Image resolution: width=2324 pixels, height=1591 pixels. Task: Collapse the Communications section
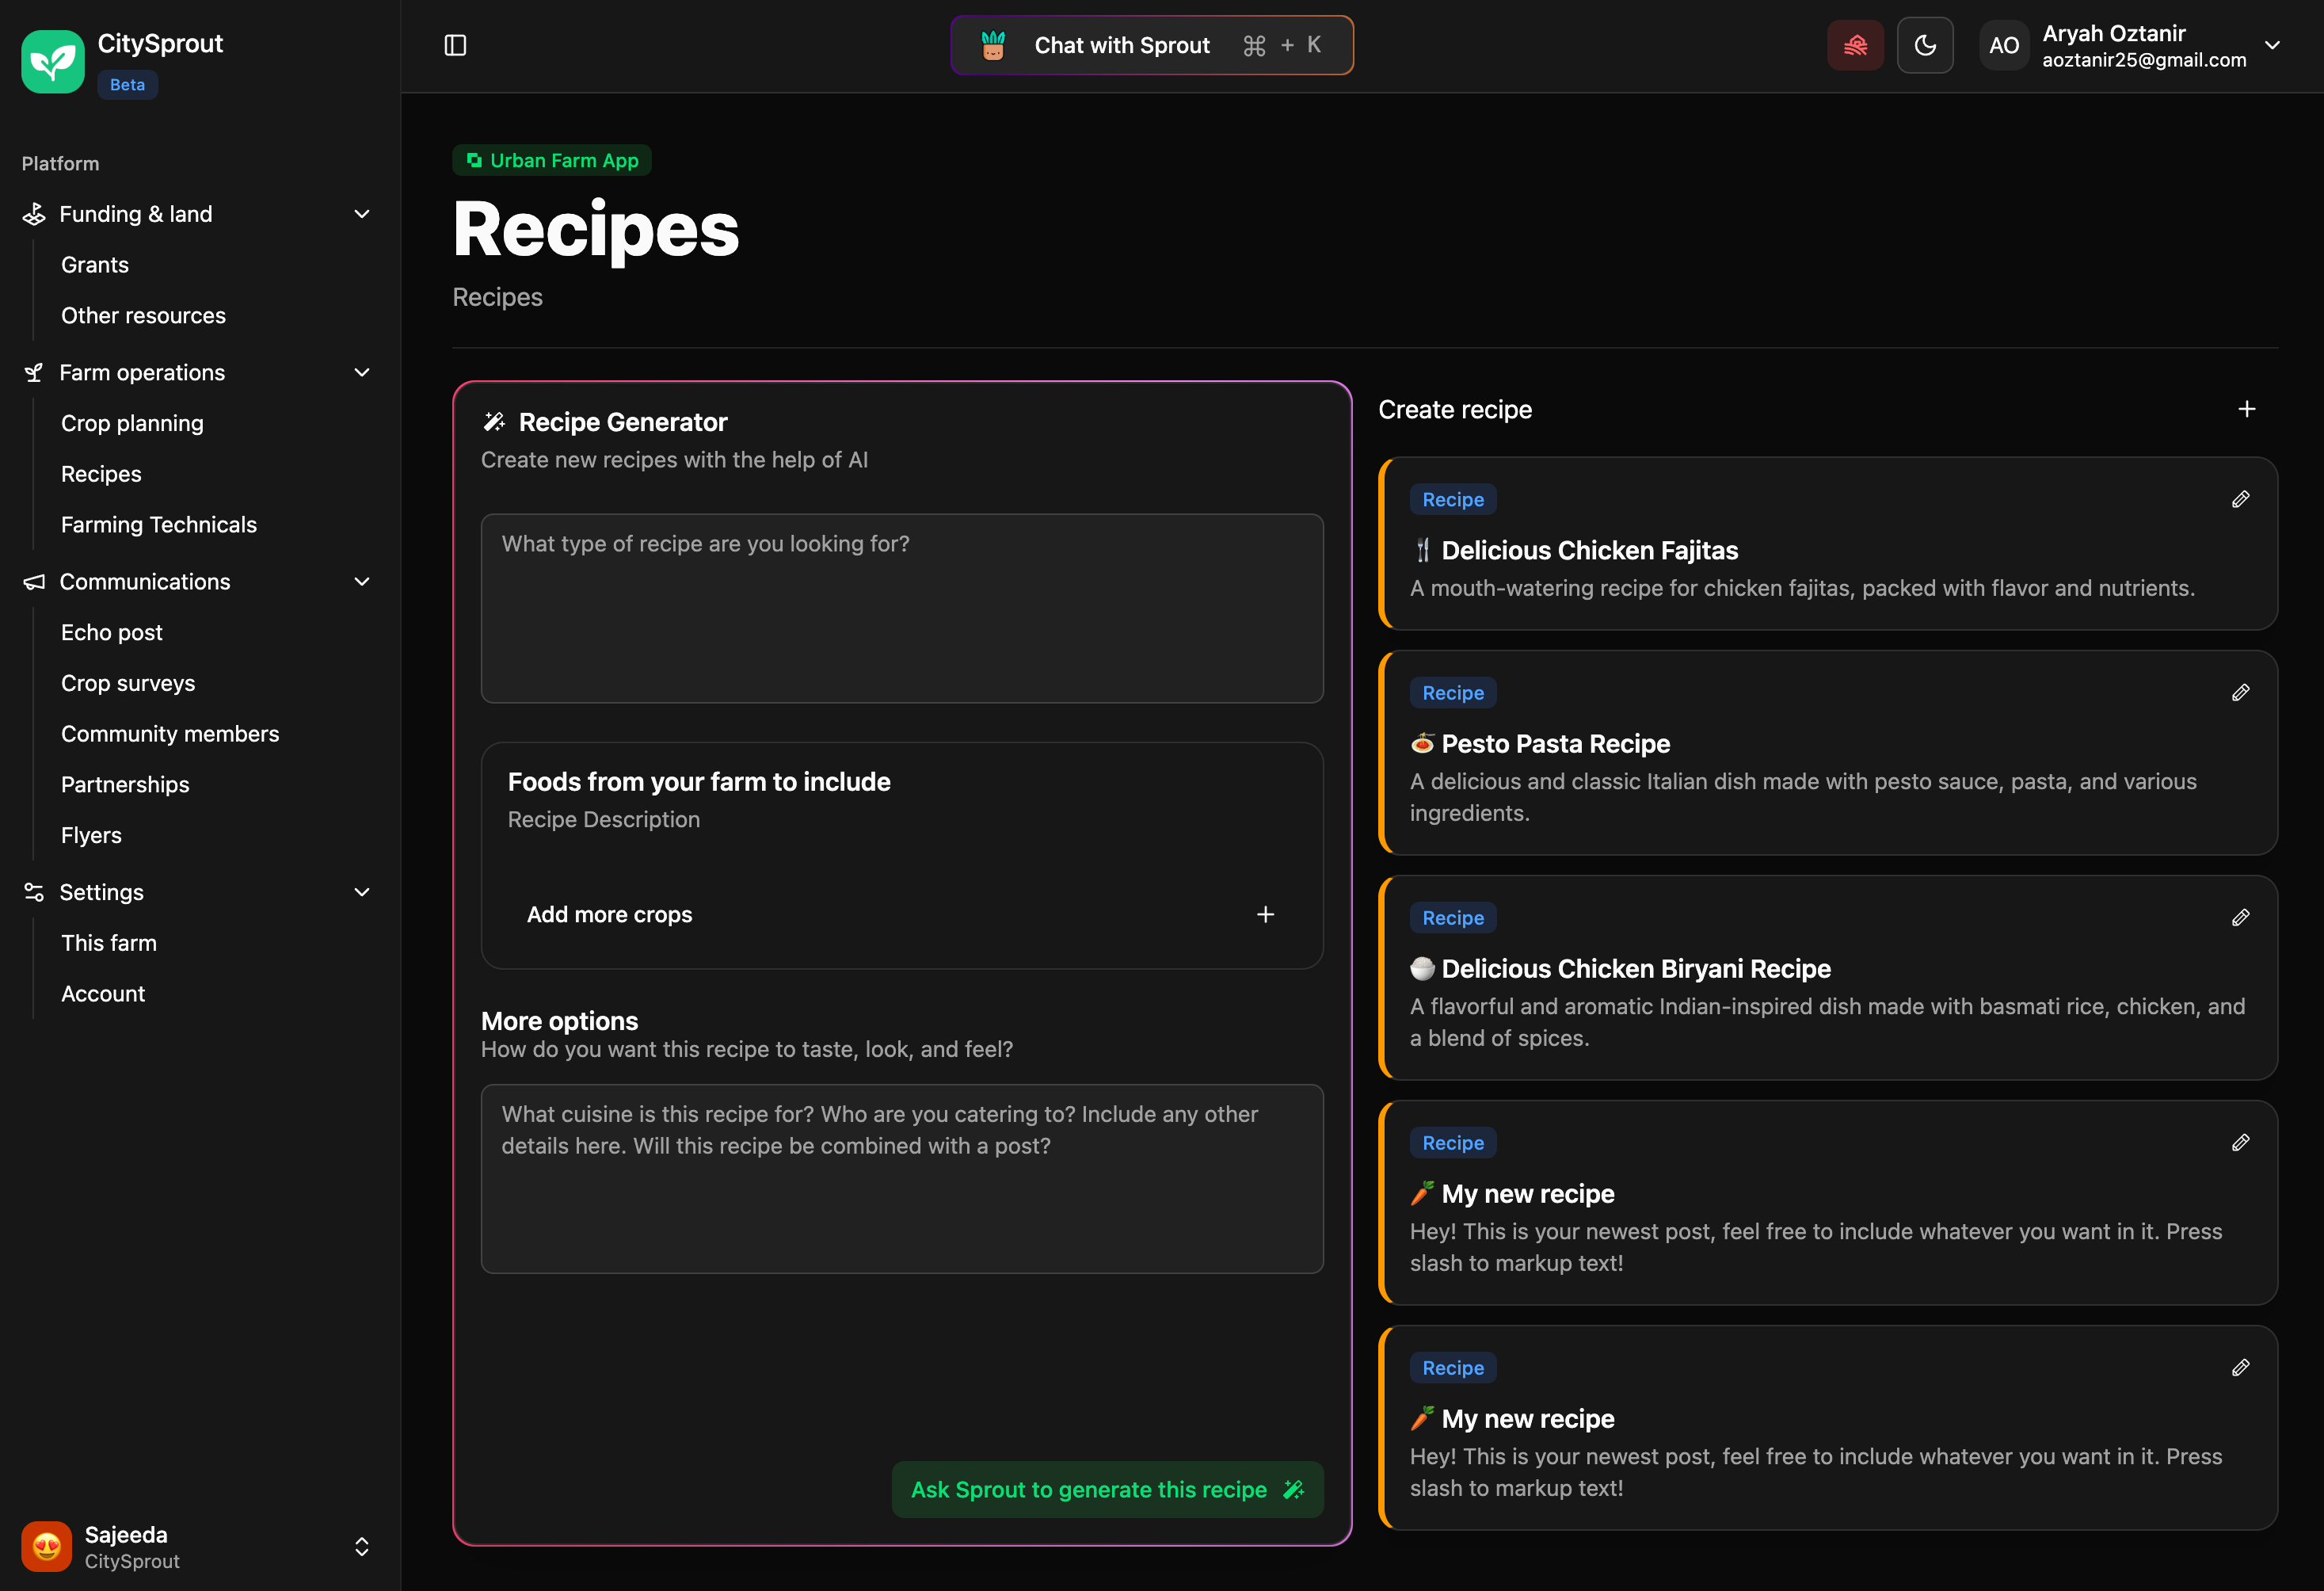[x=362, y=582]
